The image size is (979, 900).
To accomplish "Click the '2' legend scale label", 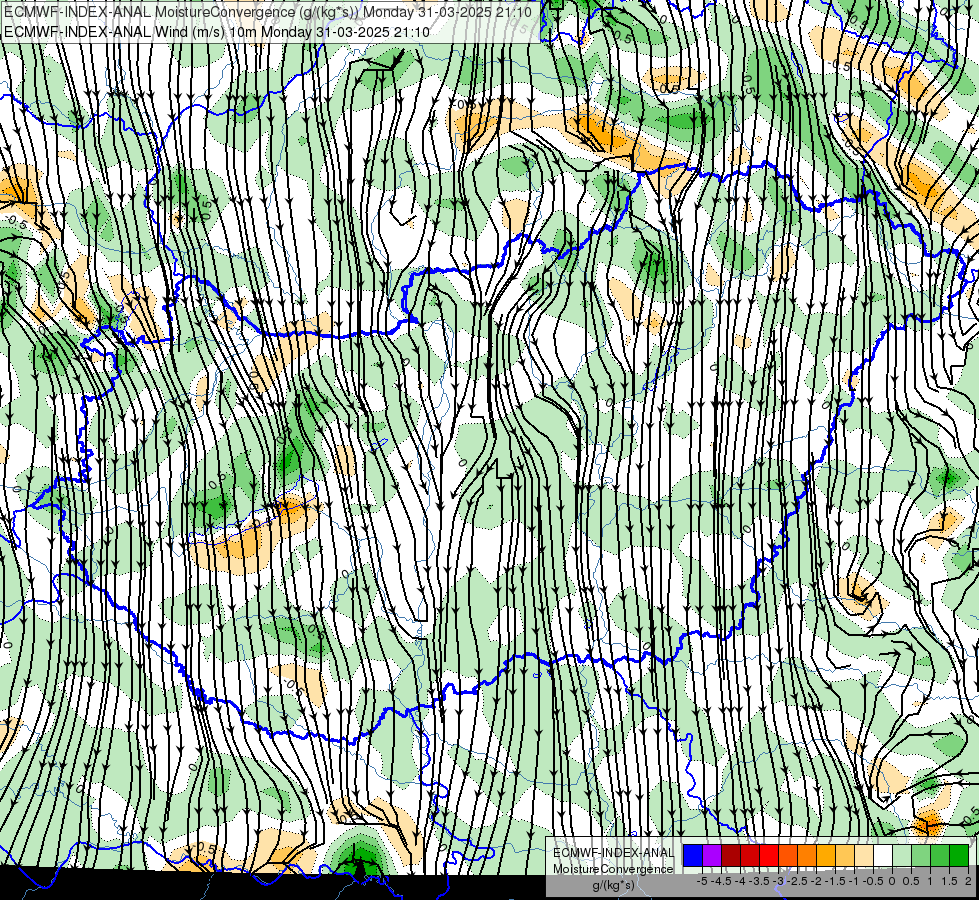I will pos(968,881).
